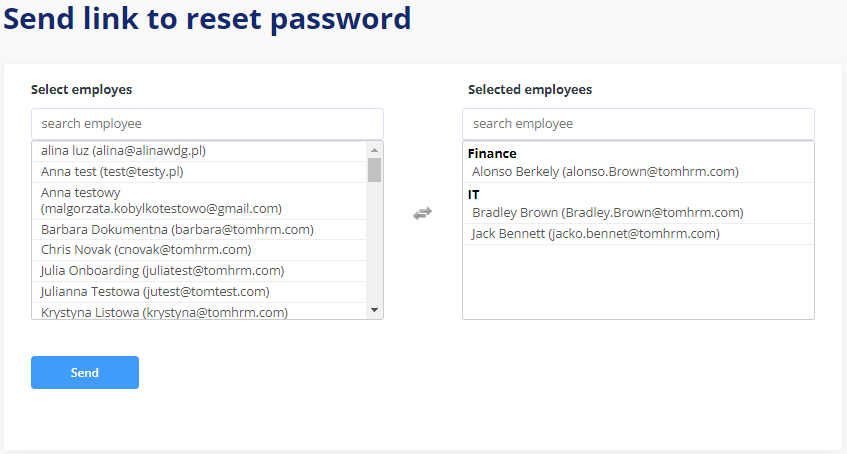Click the Finance group header
The width and height of the screenshot is (847, 454).
(x=492, y=153)
